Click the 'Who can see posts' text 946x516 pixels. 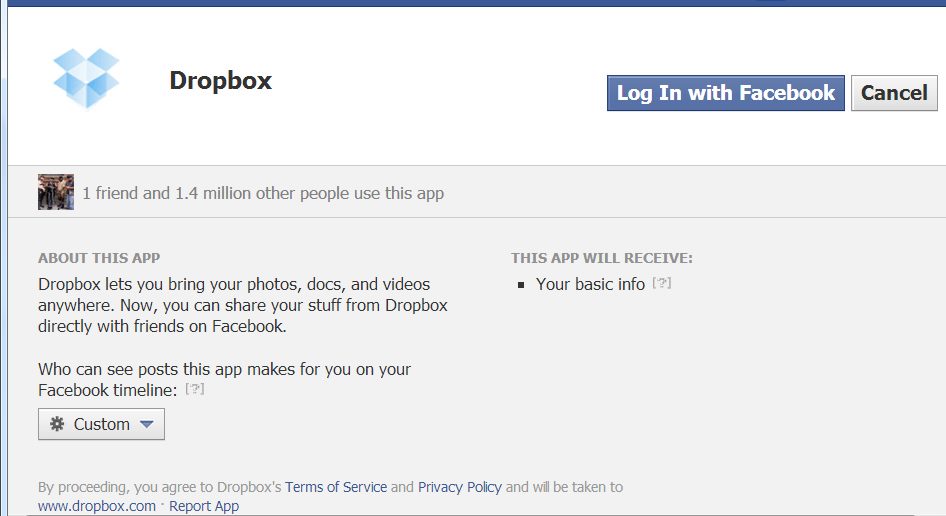[x=224, y=380]
